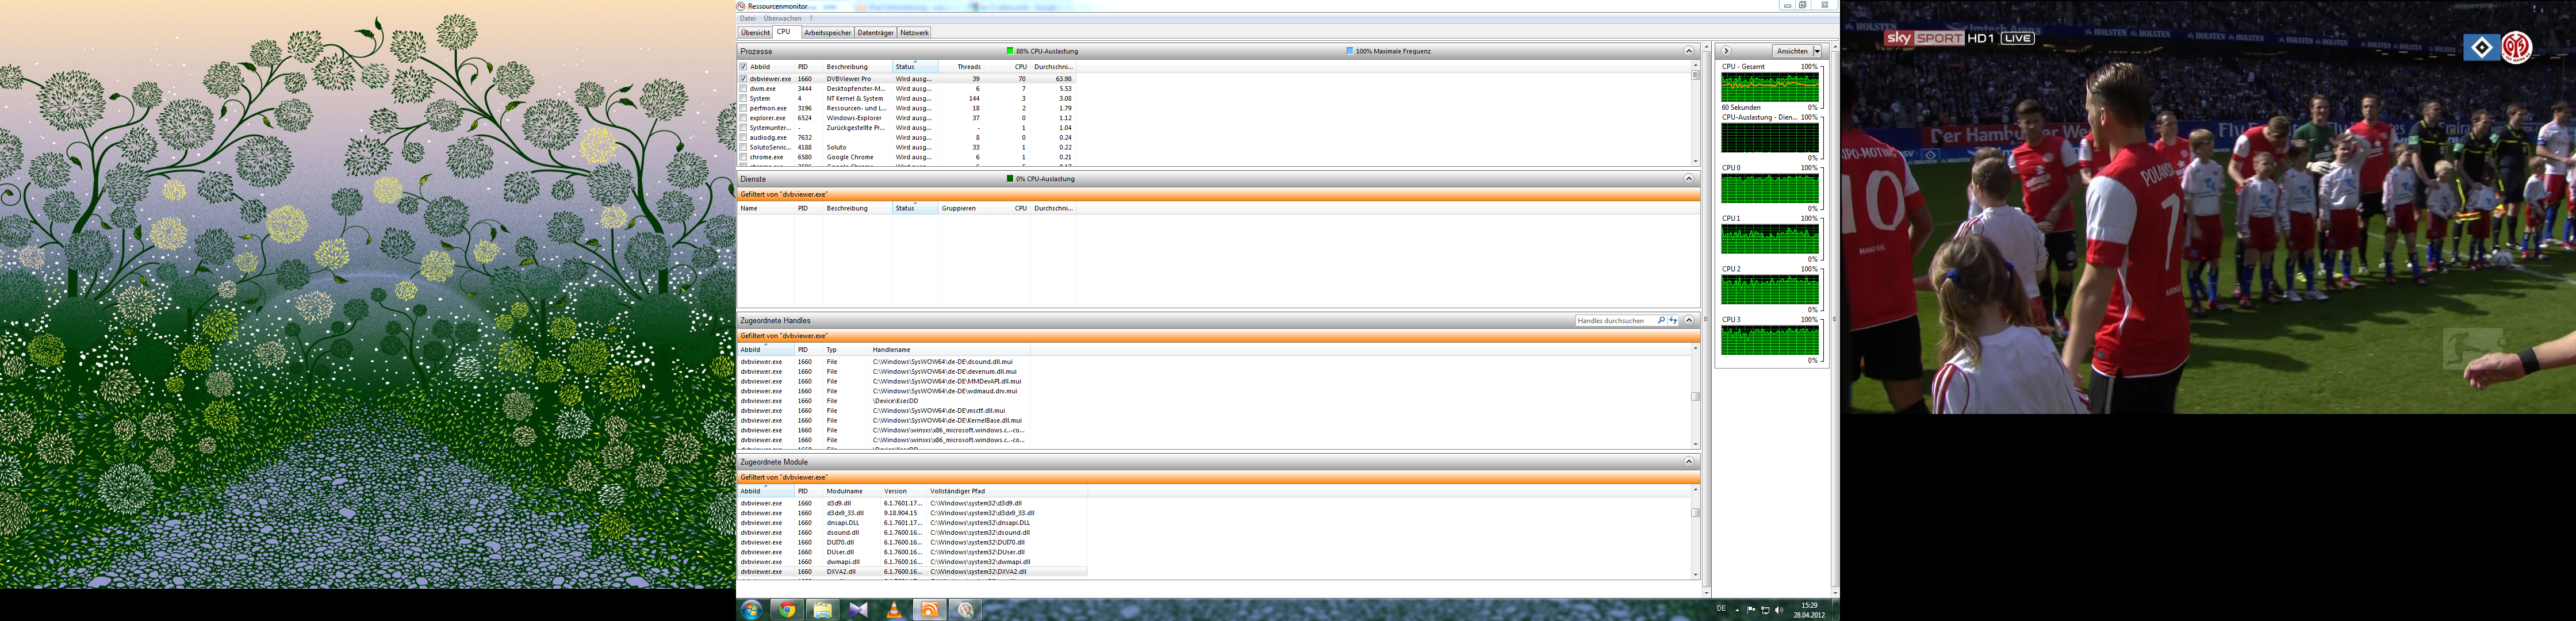
Task: Switch to the Arbeitsspeicher tab
Action: (827, 33)
